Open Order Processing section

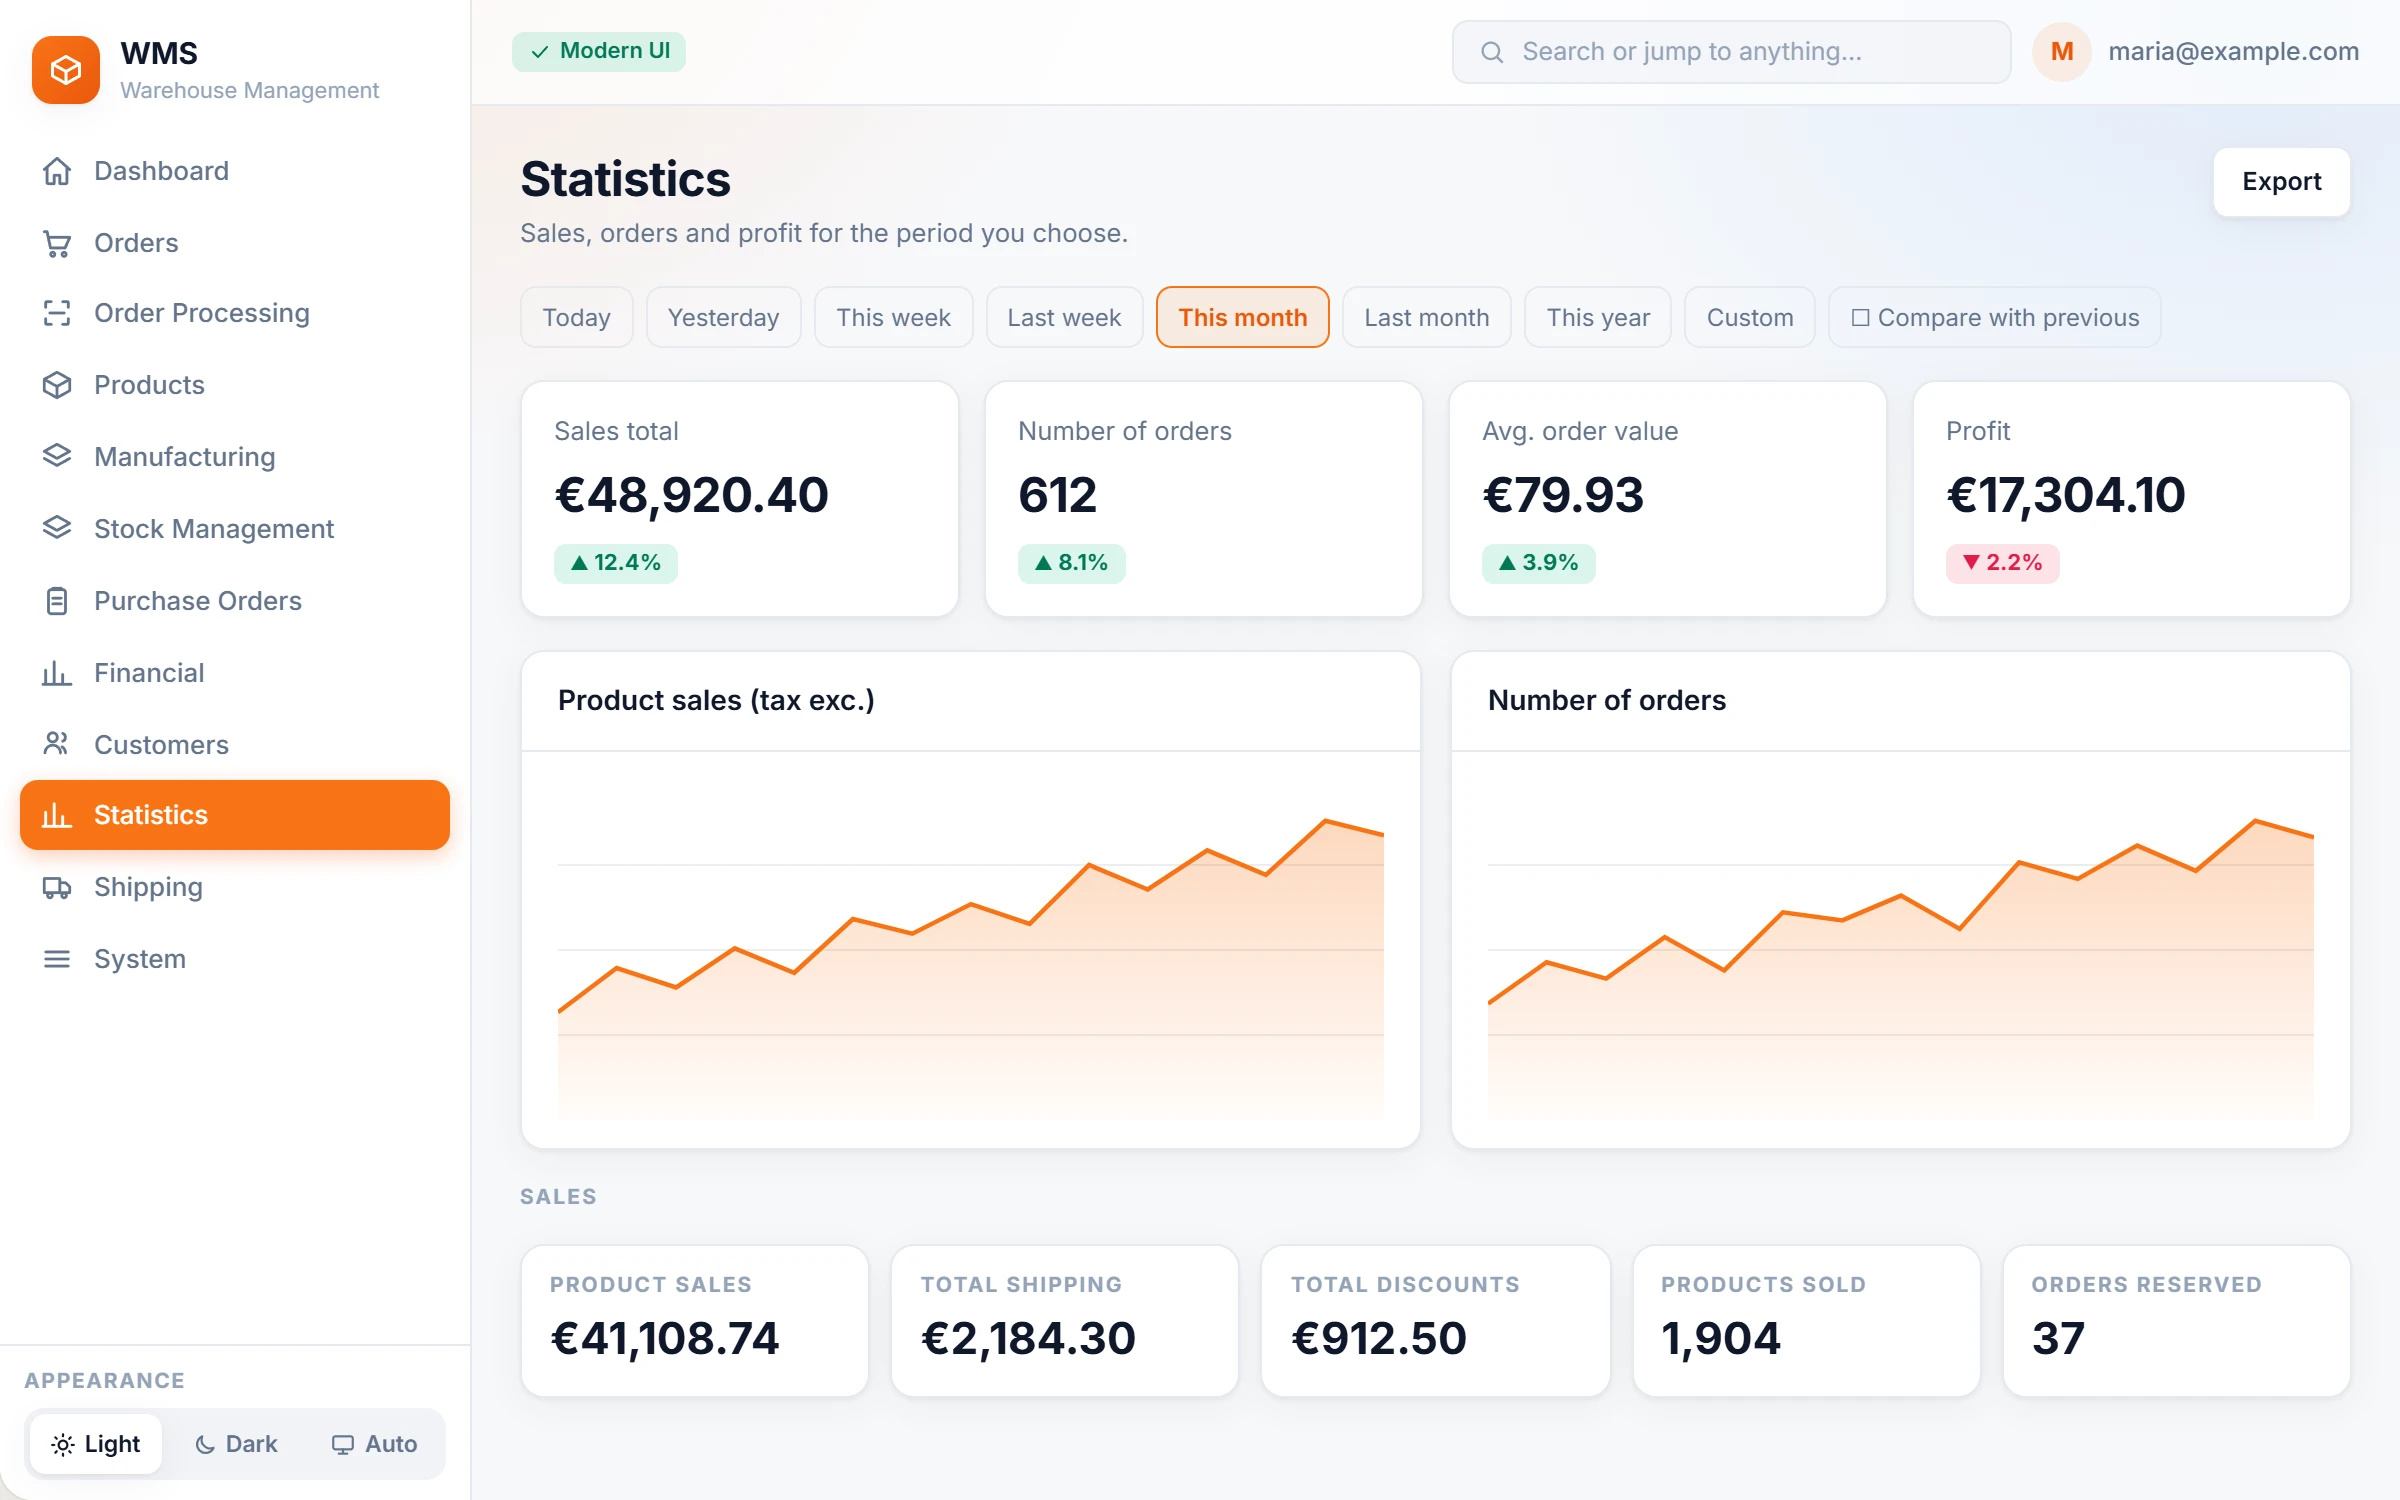[235, 313]
